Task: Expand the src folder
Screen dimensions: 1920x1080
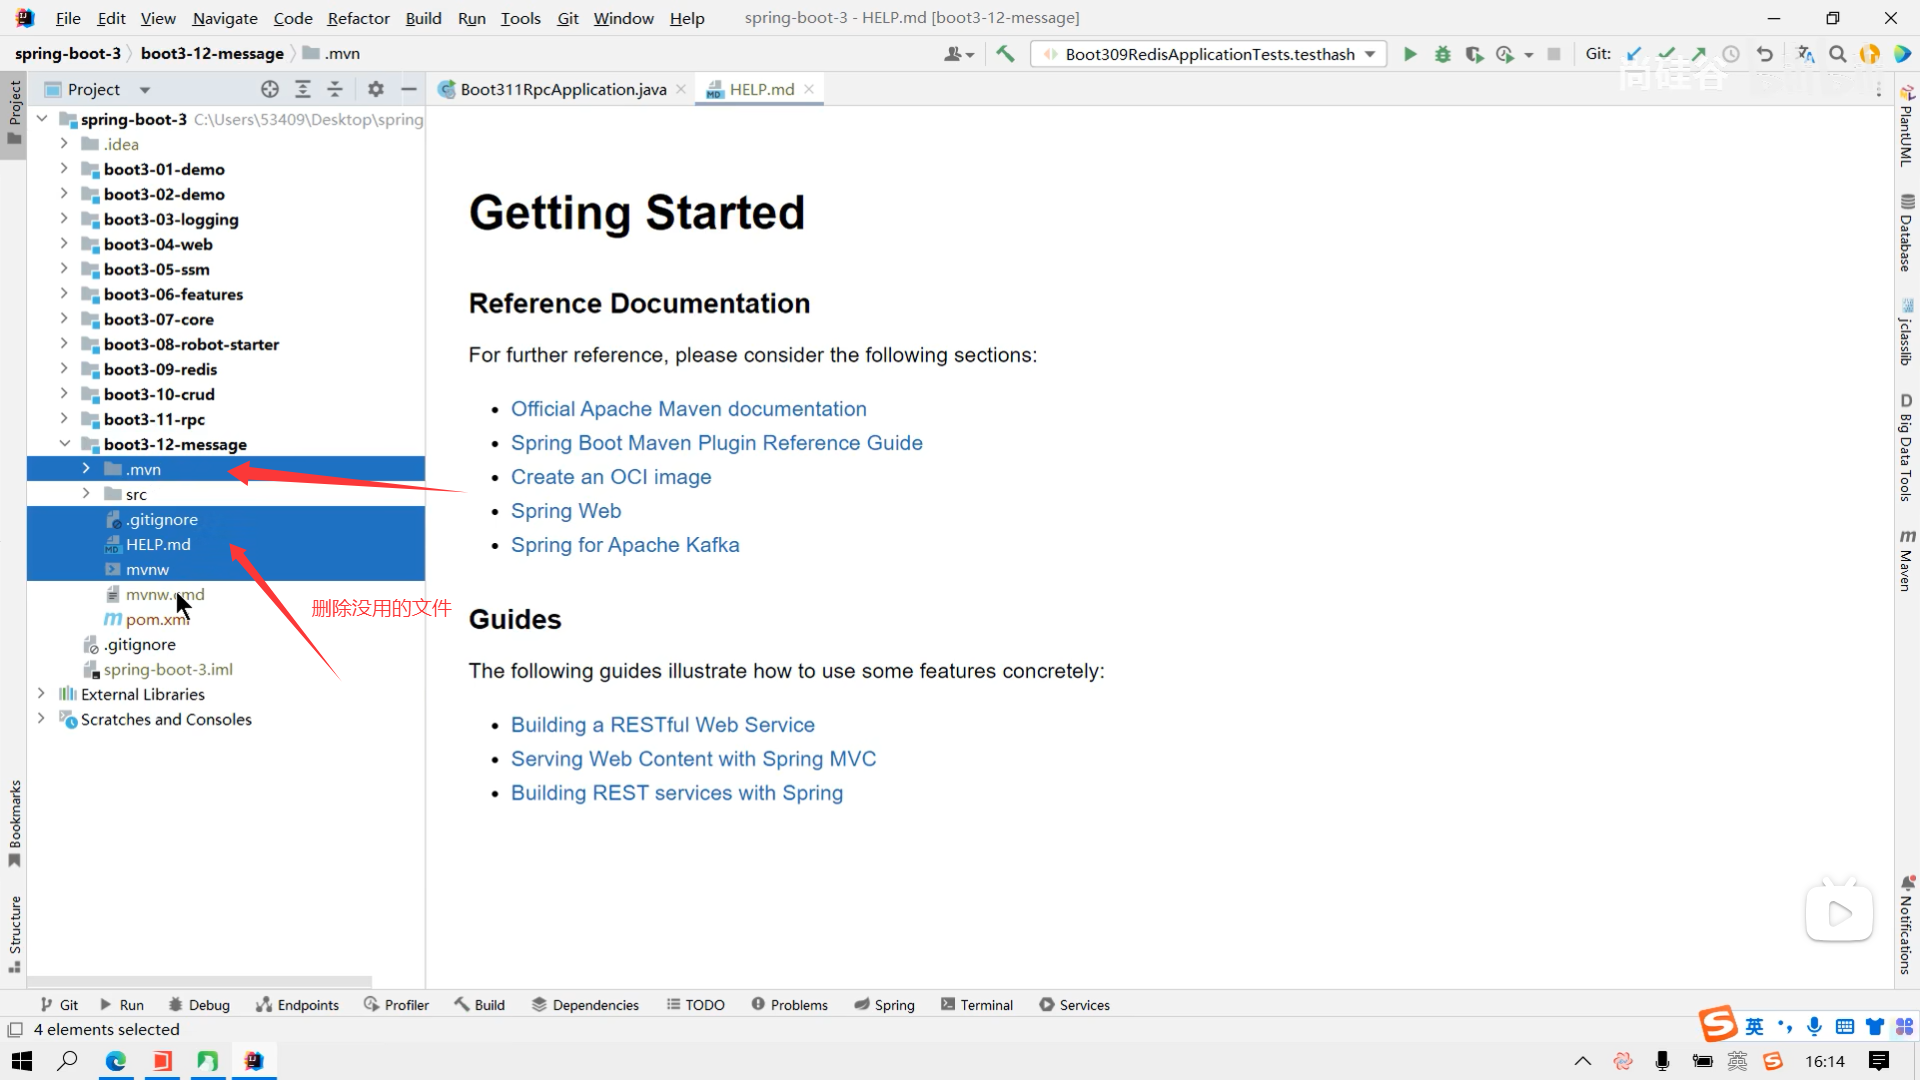Action: 86,494
